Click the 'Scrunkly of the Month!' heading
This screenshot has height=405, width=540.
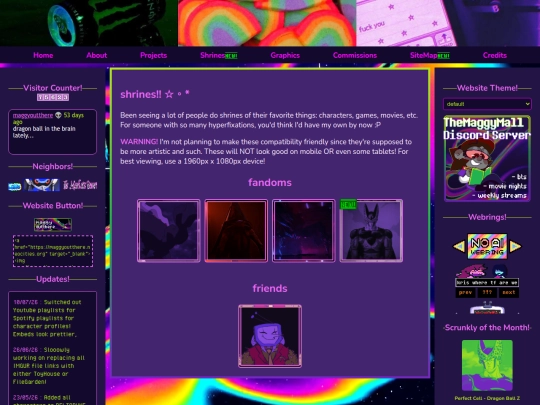coord(487,328)
